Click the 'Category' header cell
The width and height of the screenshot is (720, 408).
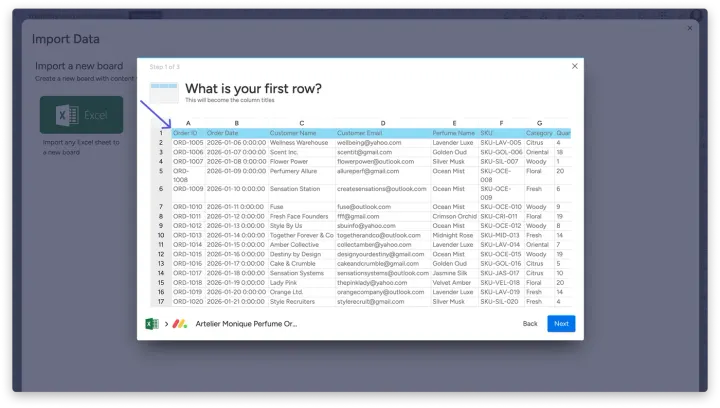[x=539, y=133]
